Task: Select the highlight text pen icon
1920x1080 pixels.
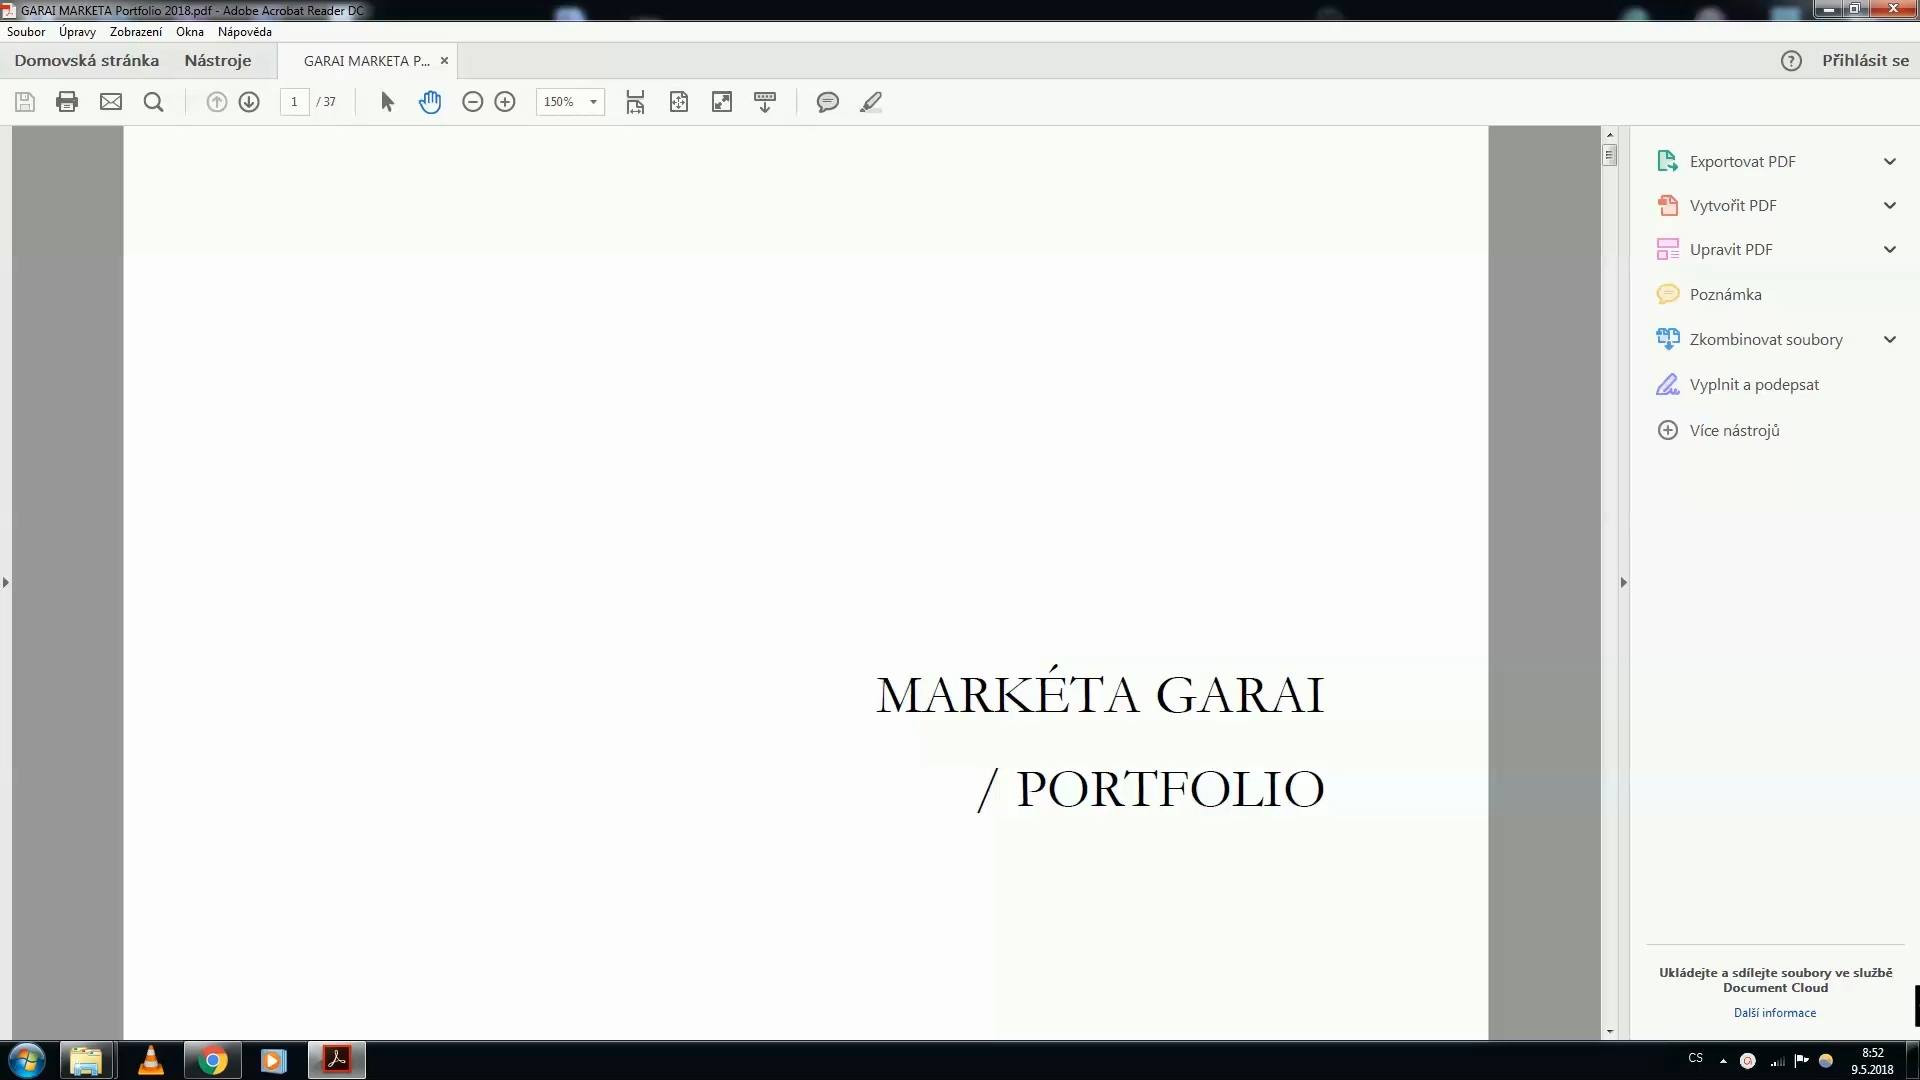Action: click(x=871, y=102)
